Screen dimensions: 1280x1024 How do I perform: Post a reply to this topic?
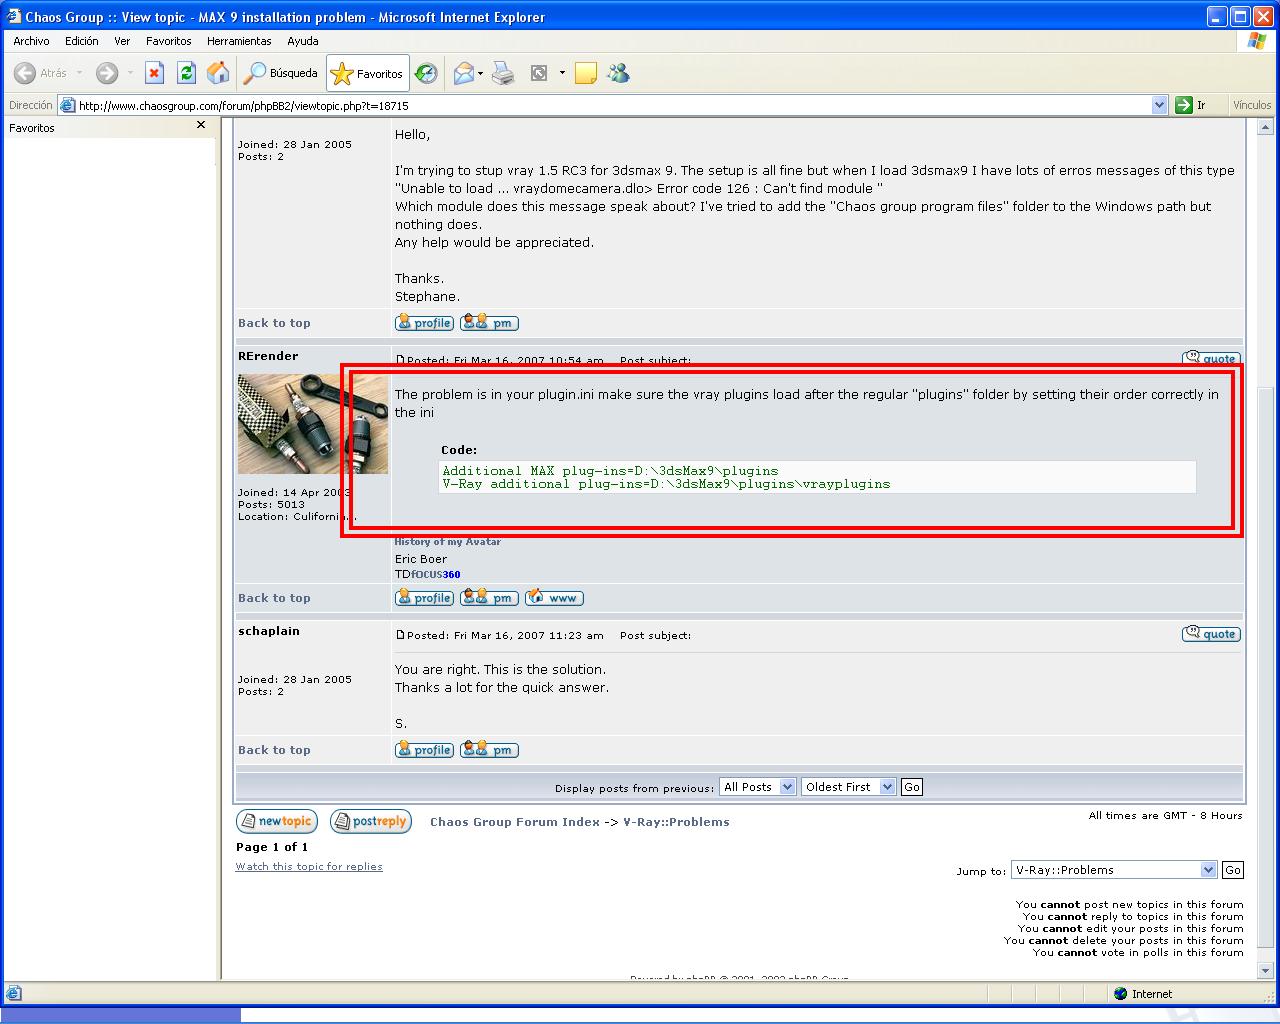tap(370, 822)
